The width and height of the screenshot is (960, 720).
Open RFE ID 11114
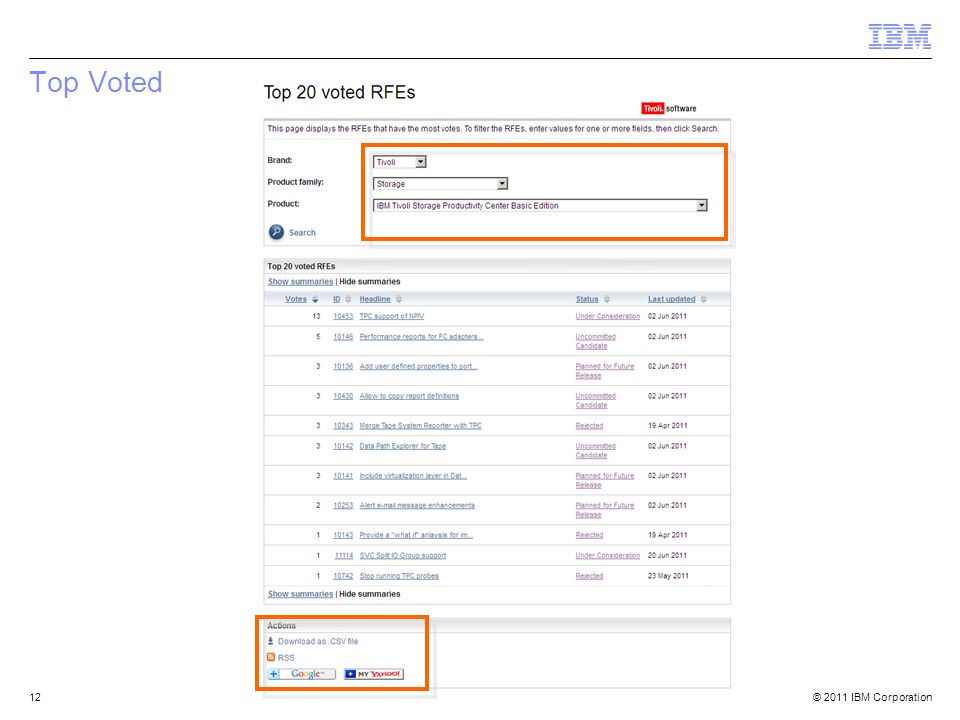click(343, 556)
